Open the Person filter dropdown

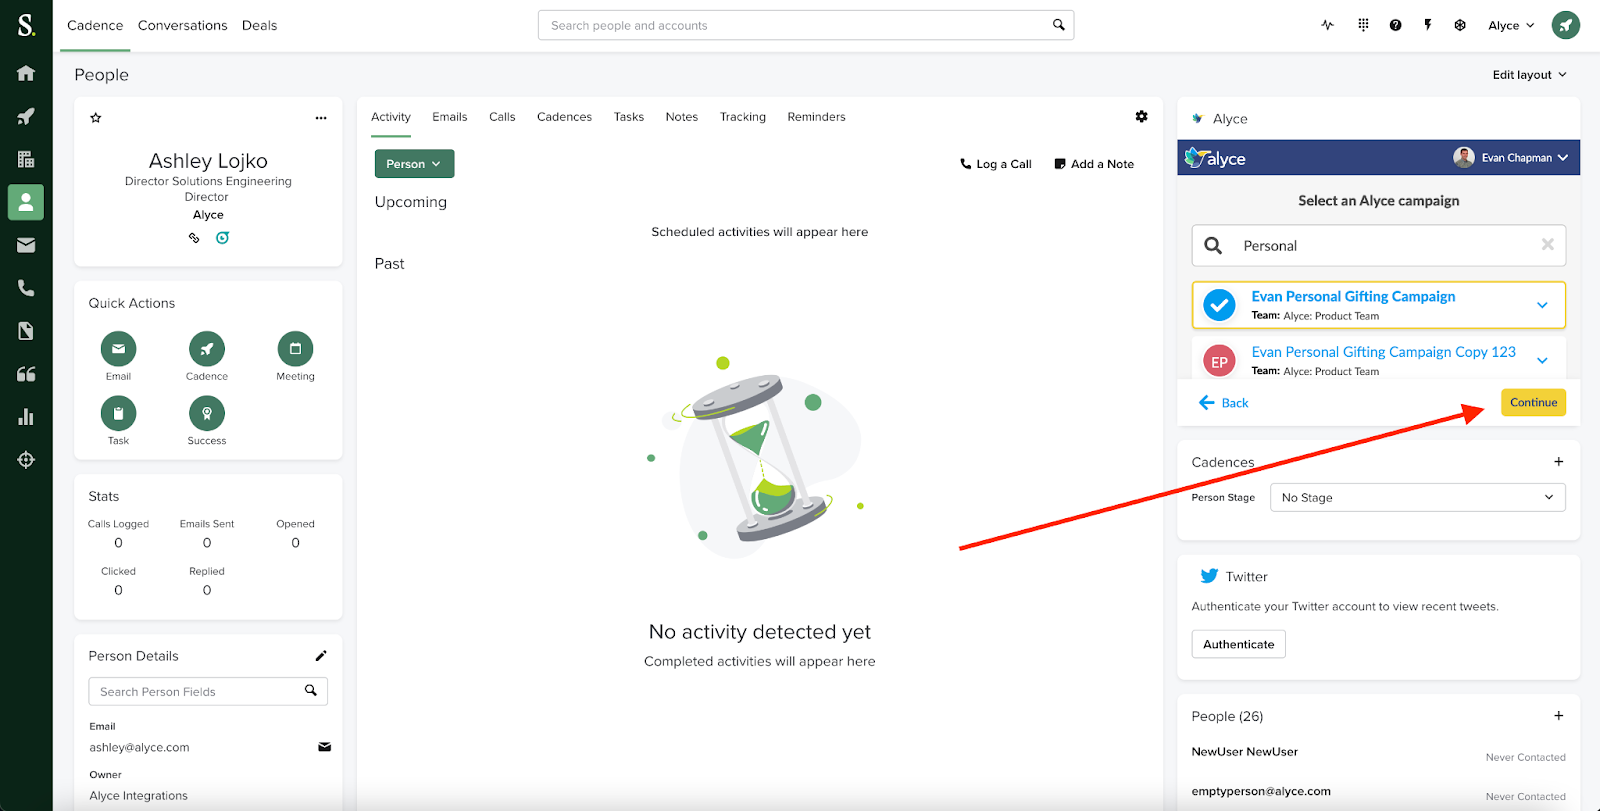point(414,164)
